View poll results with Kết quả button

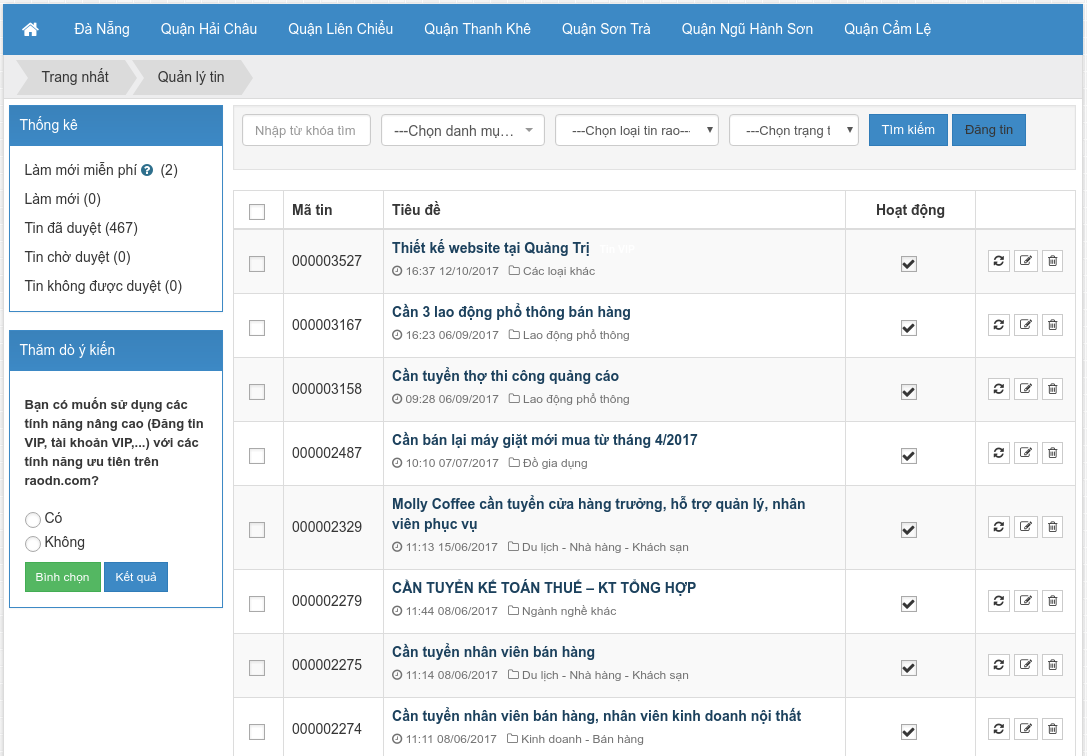136,577
